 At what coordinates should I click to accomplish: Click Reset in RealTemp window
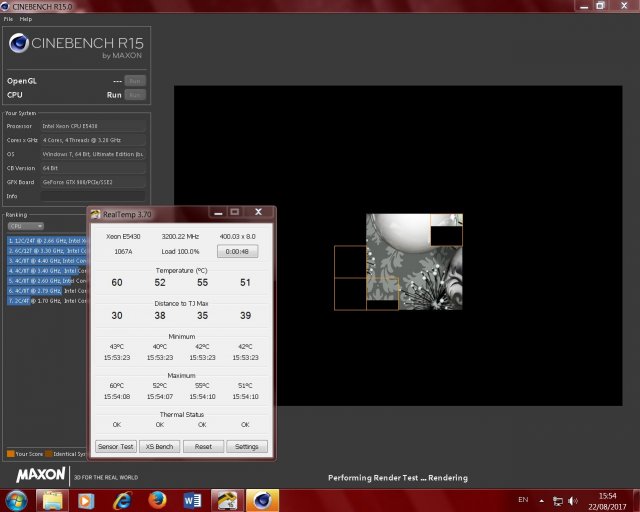[203, 447]
